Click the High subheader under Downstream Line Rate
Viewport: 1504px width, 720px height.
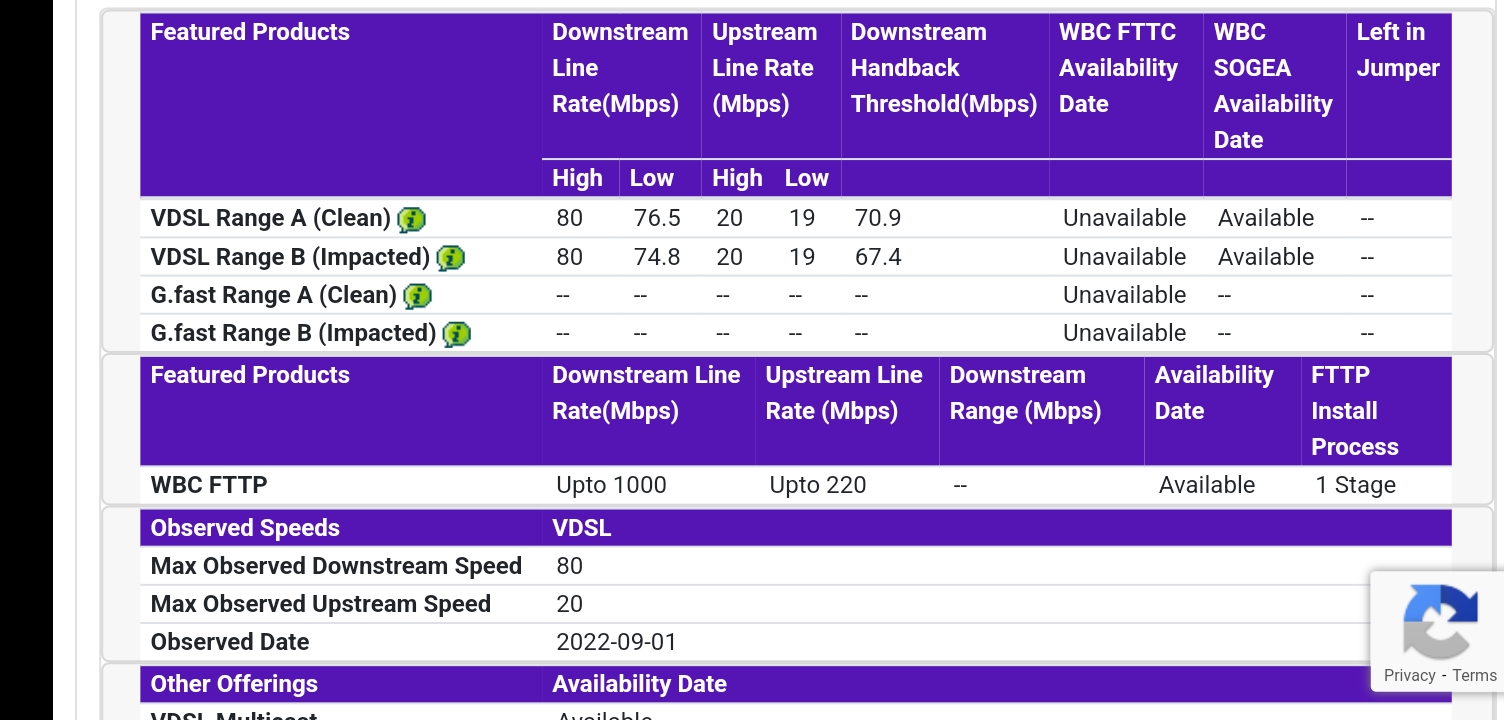point(578,178)
